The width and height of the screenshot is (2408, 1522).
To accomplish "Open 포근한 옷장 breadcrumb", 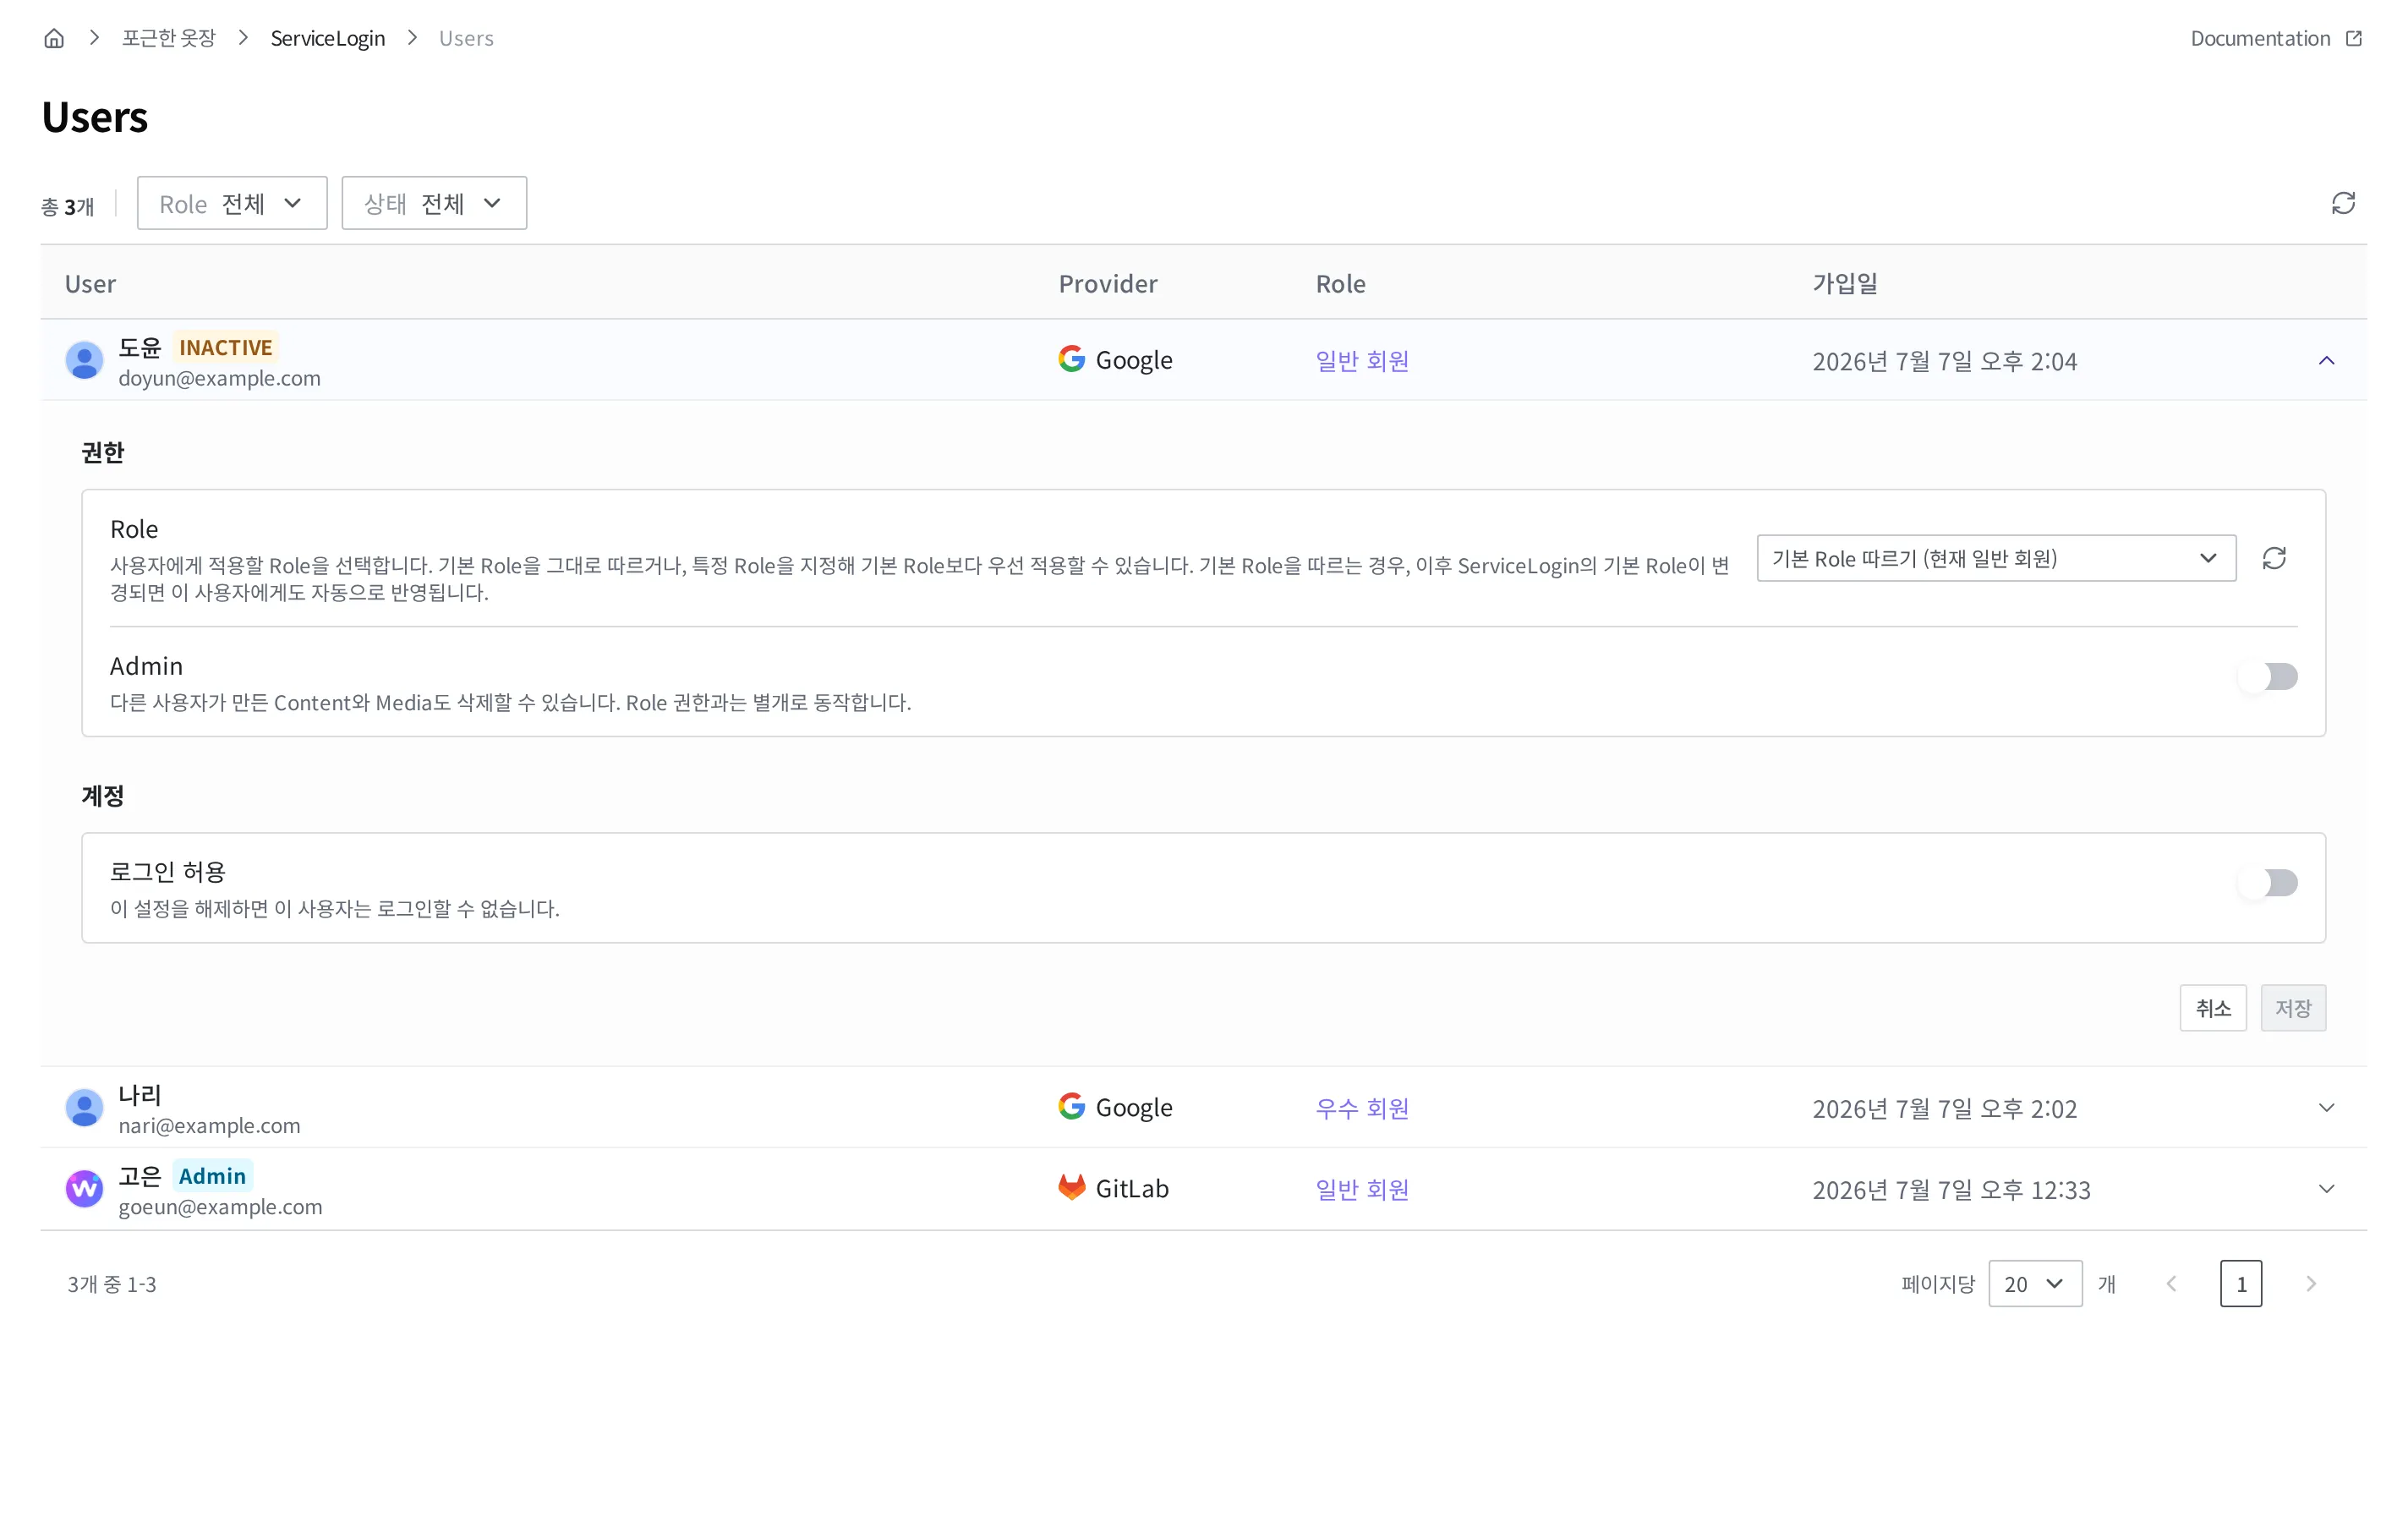I will coord(169,38).
